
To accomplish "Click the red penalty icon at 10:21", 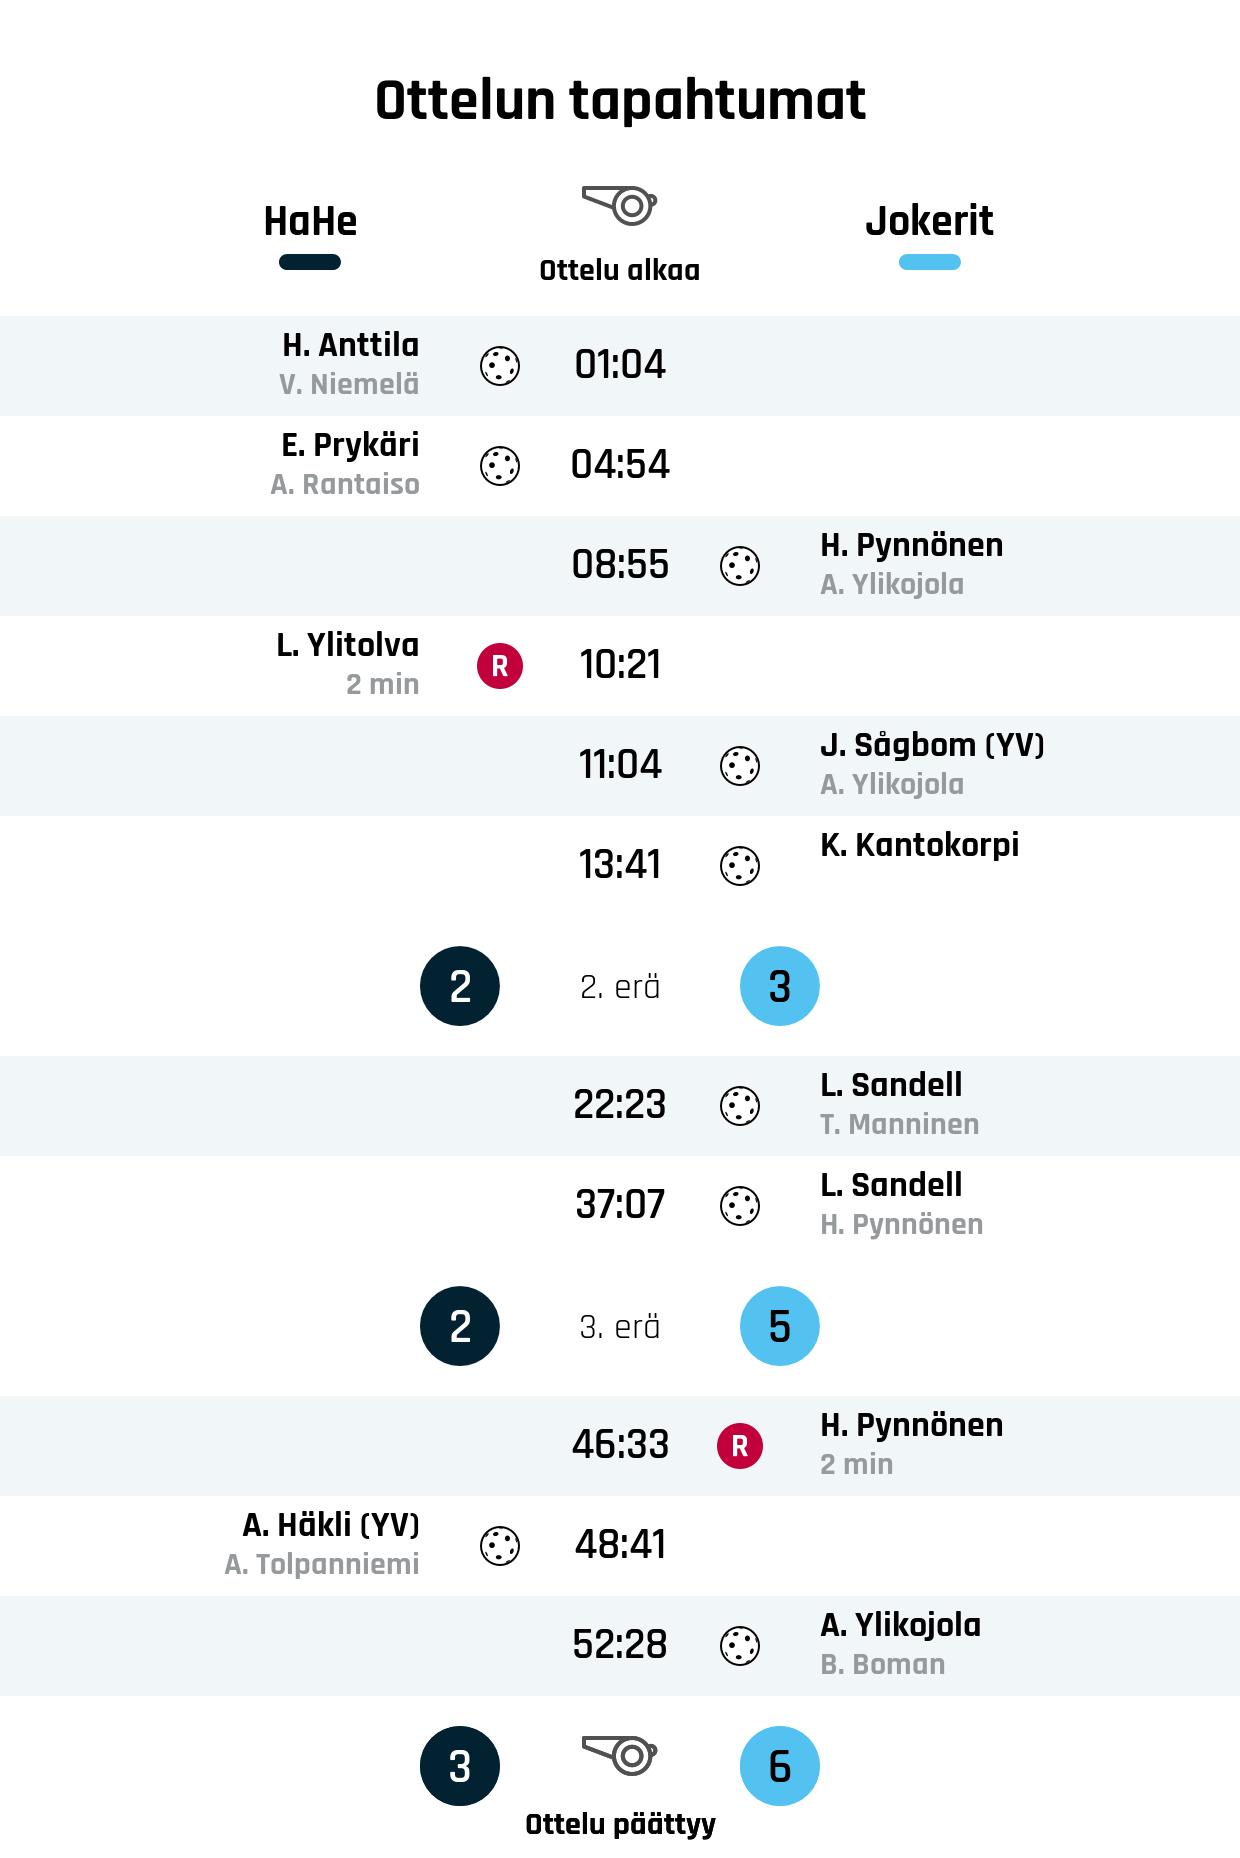I will pos(500,666).
